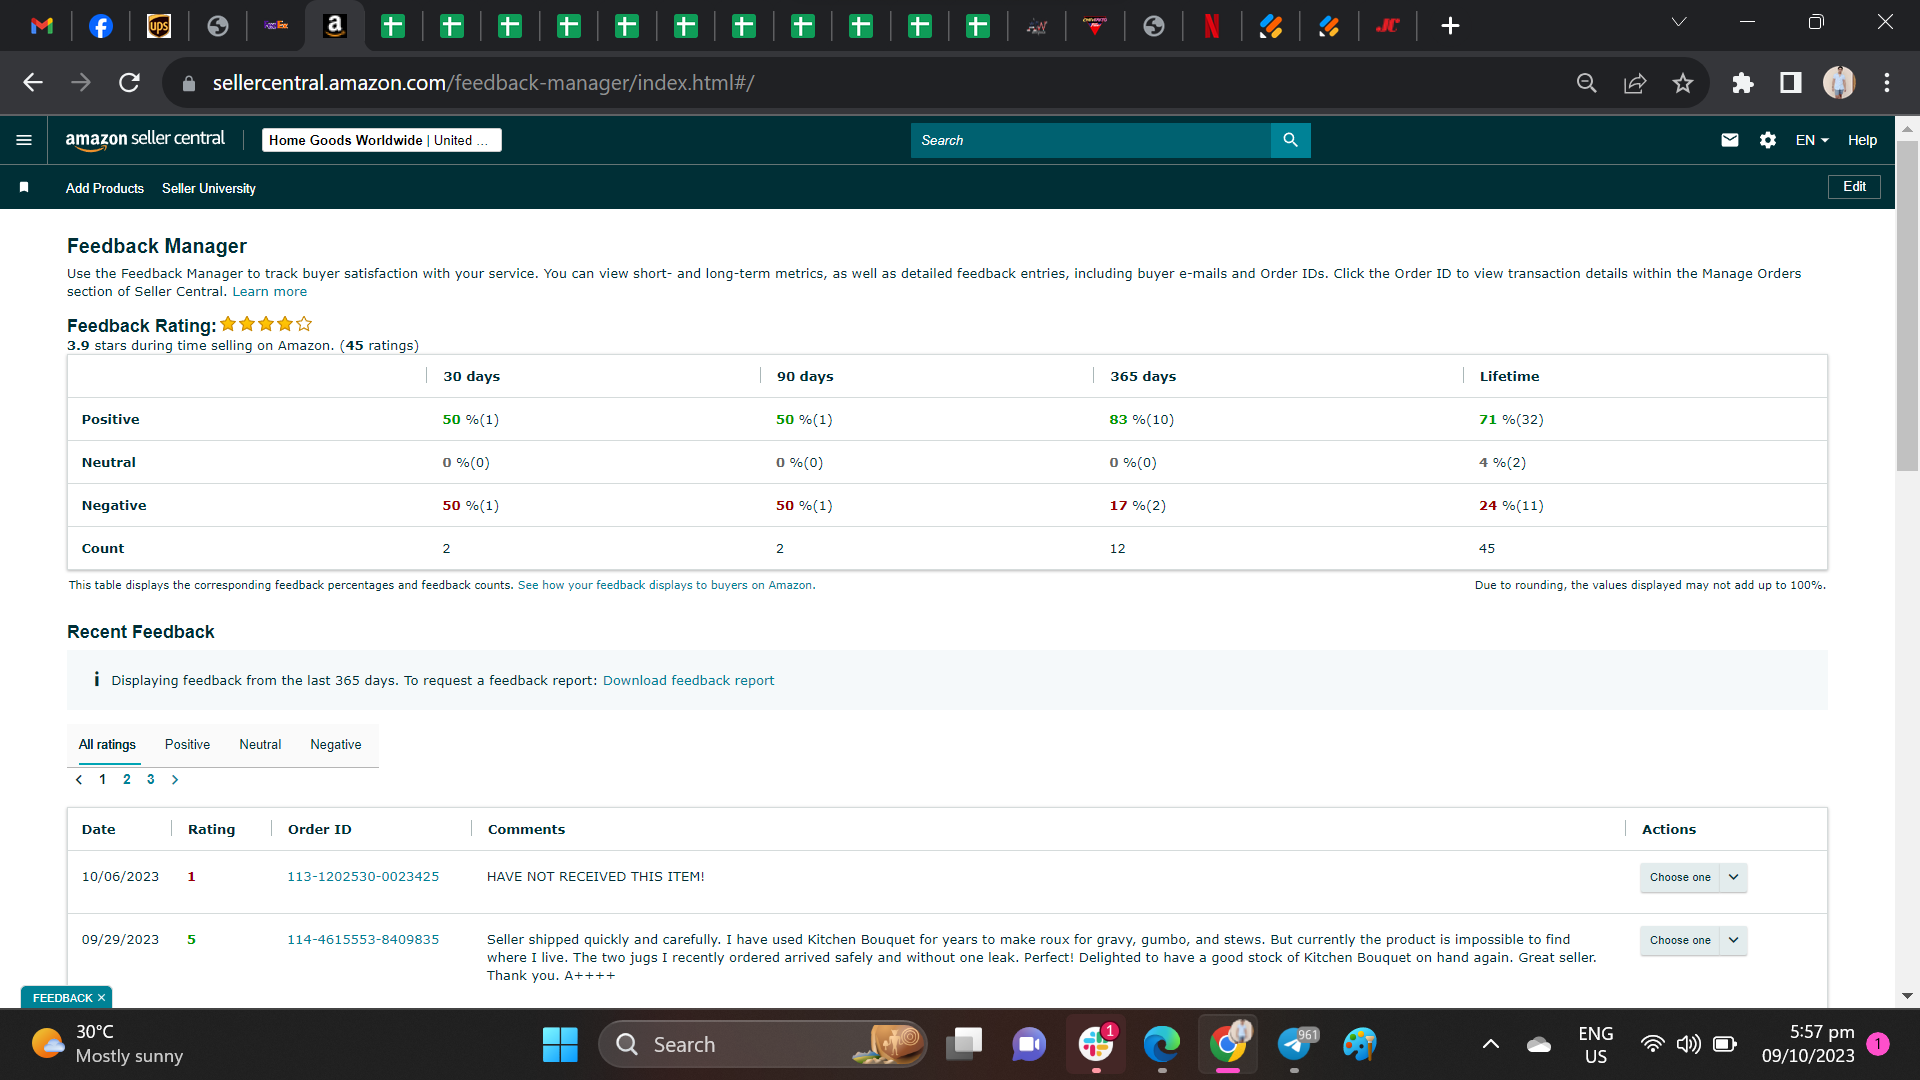Expand the browser tab search chevron

(1679, 22)
